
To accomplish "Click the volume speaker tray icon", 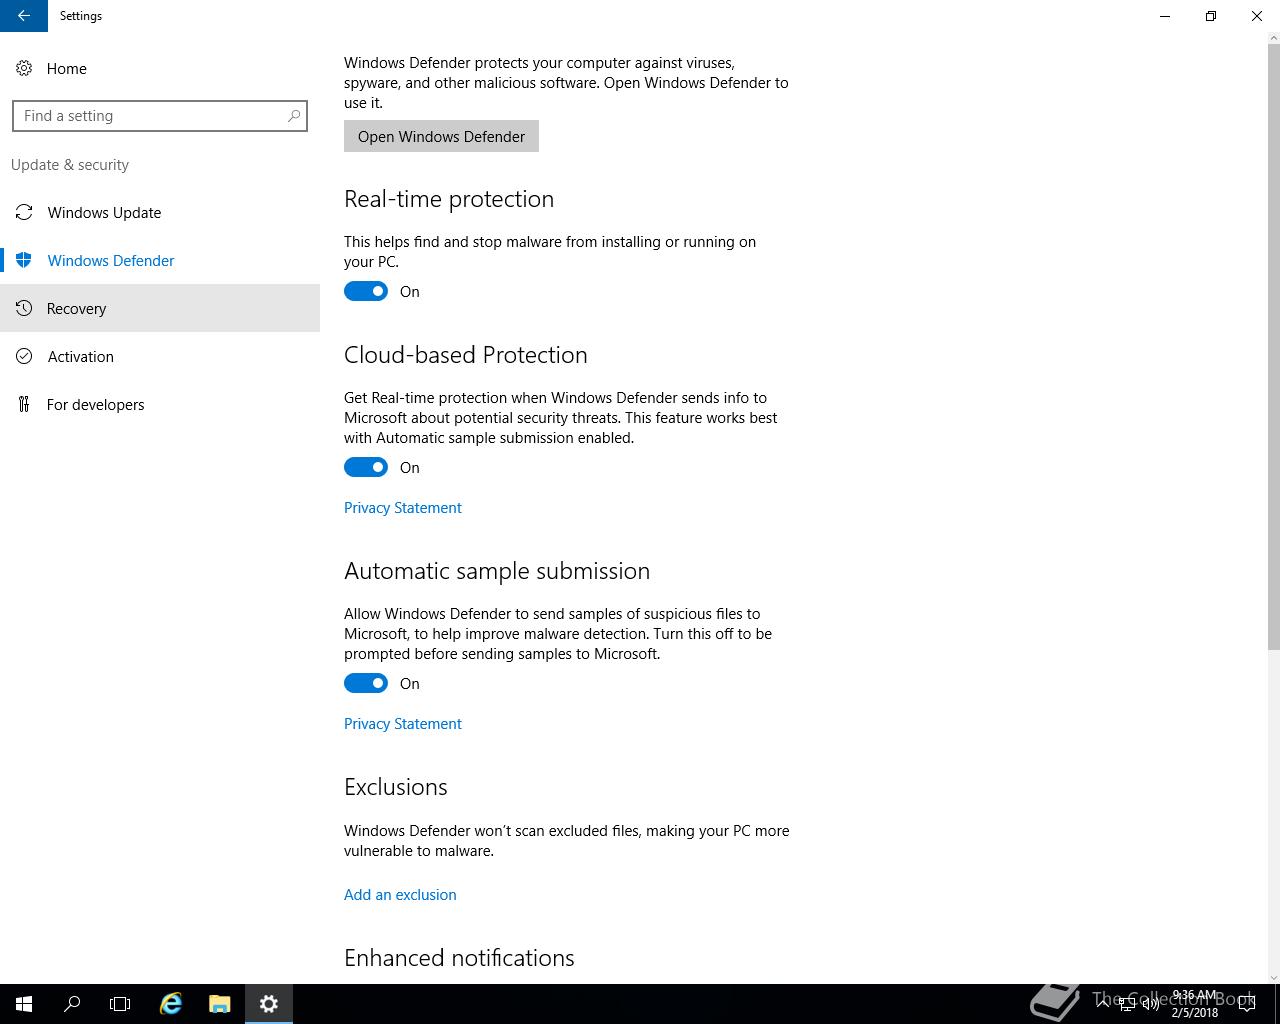I will point(1151,1004).
